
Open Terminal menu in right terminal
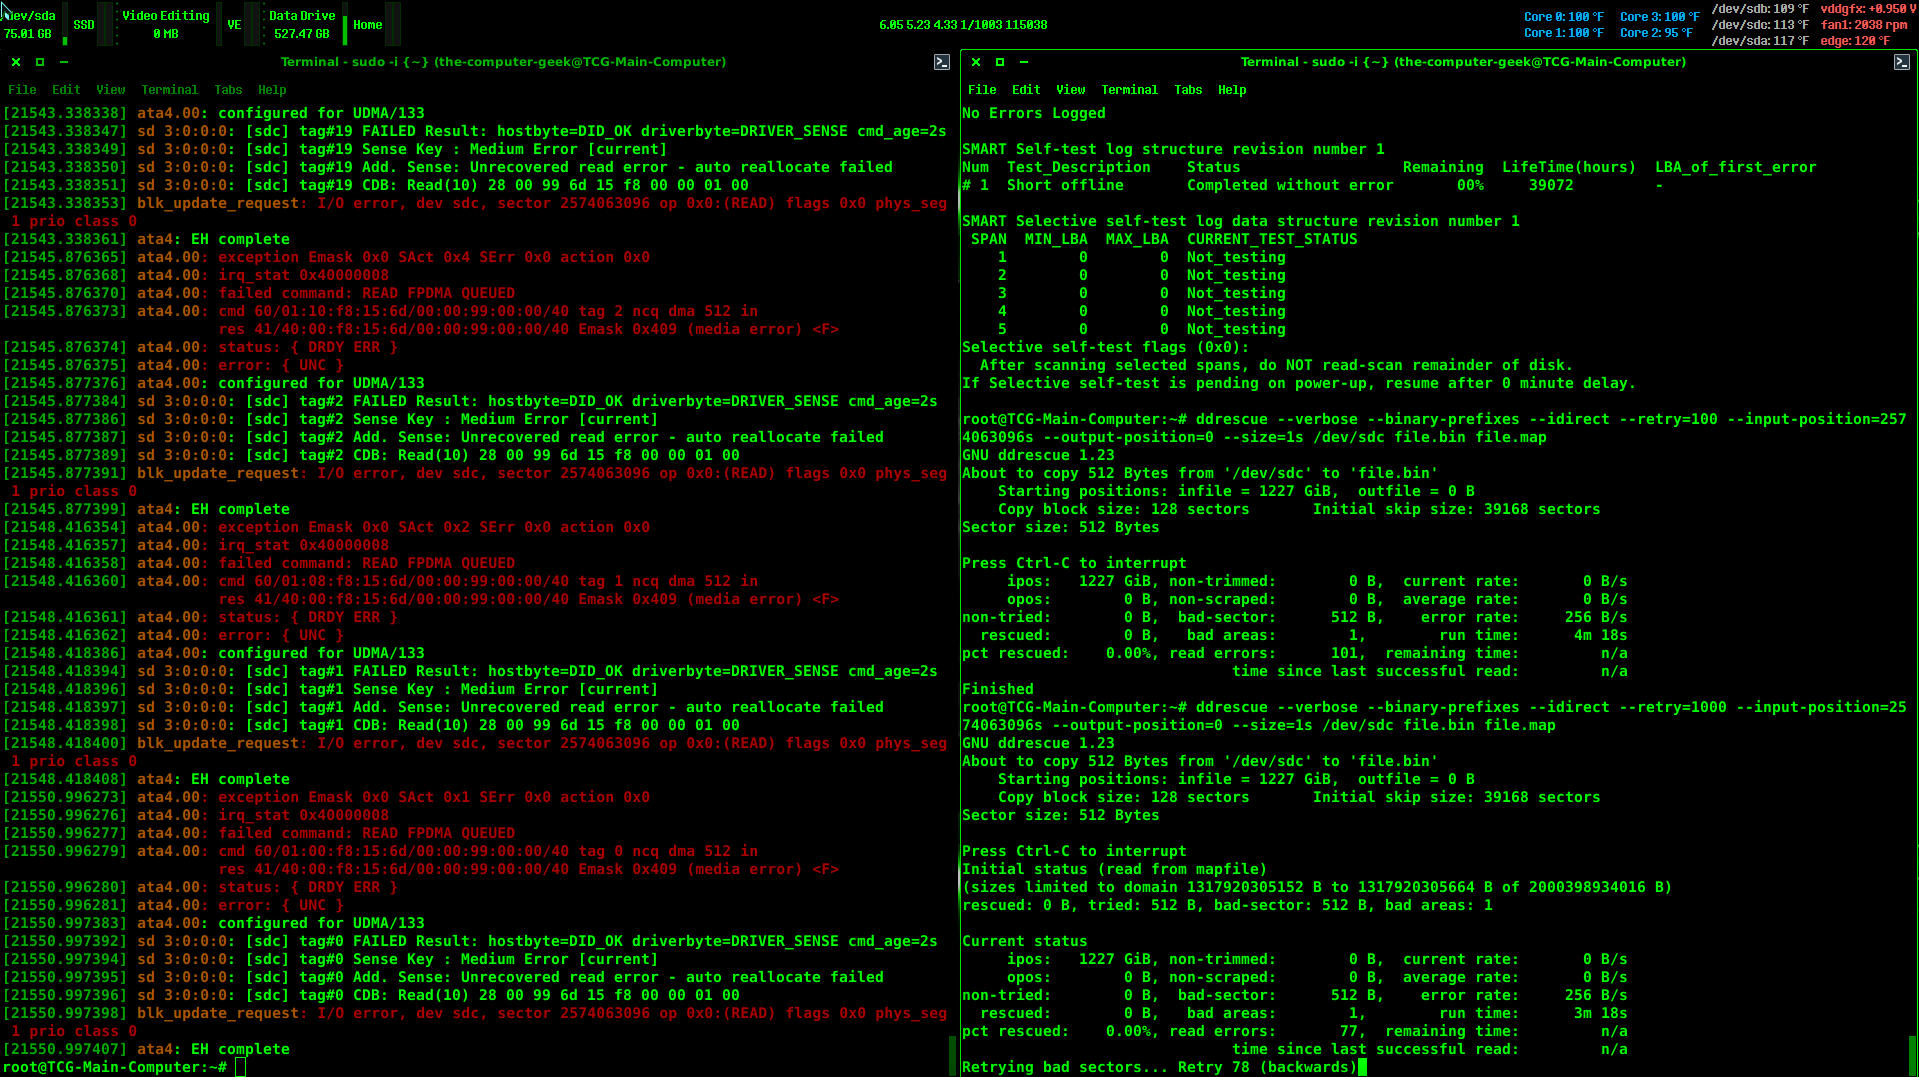[x=1129, y=90]
